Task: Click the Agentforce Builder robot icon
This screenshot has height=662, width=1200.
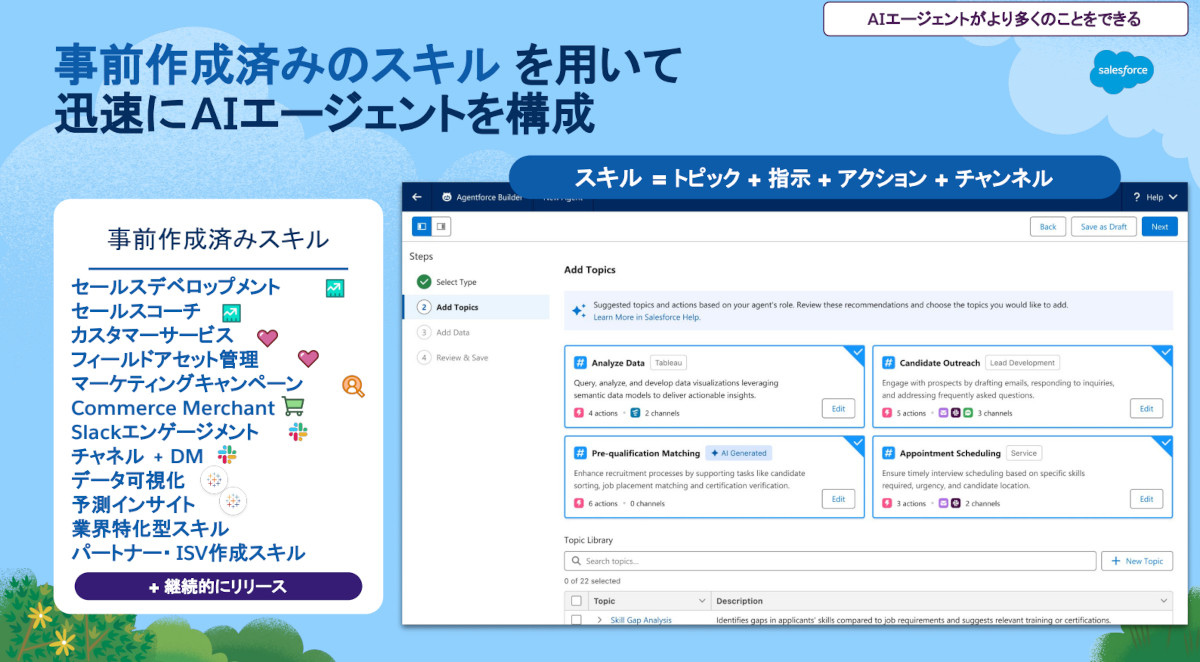Action: click(x=447, y=197)
